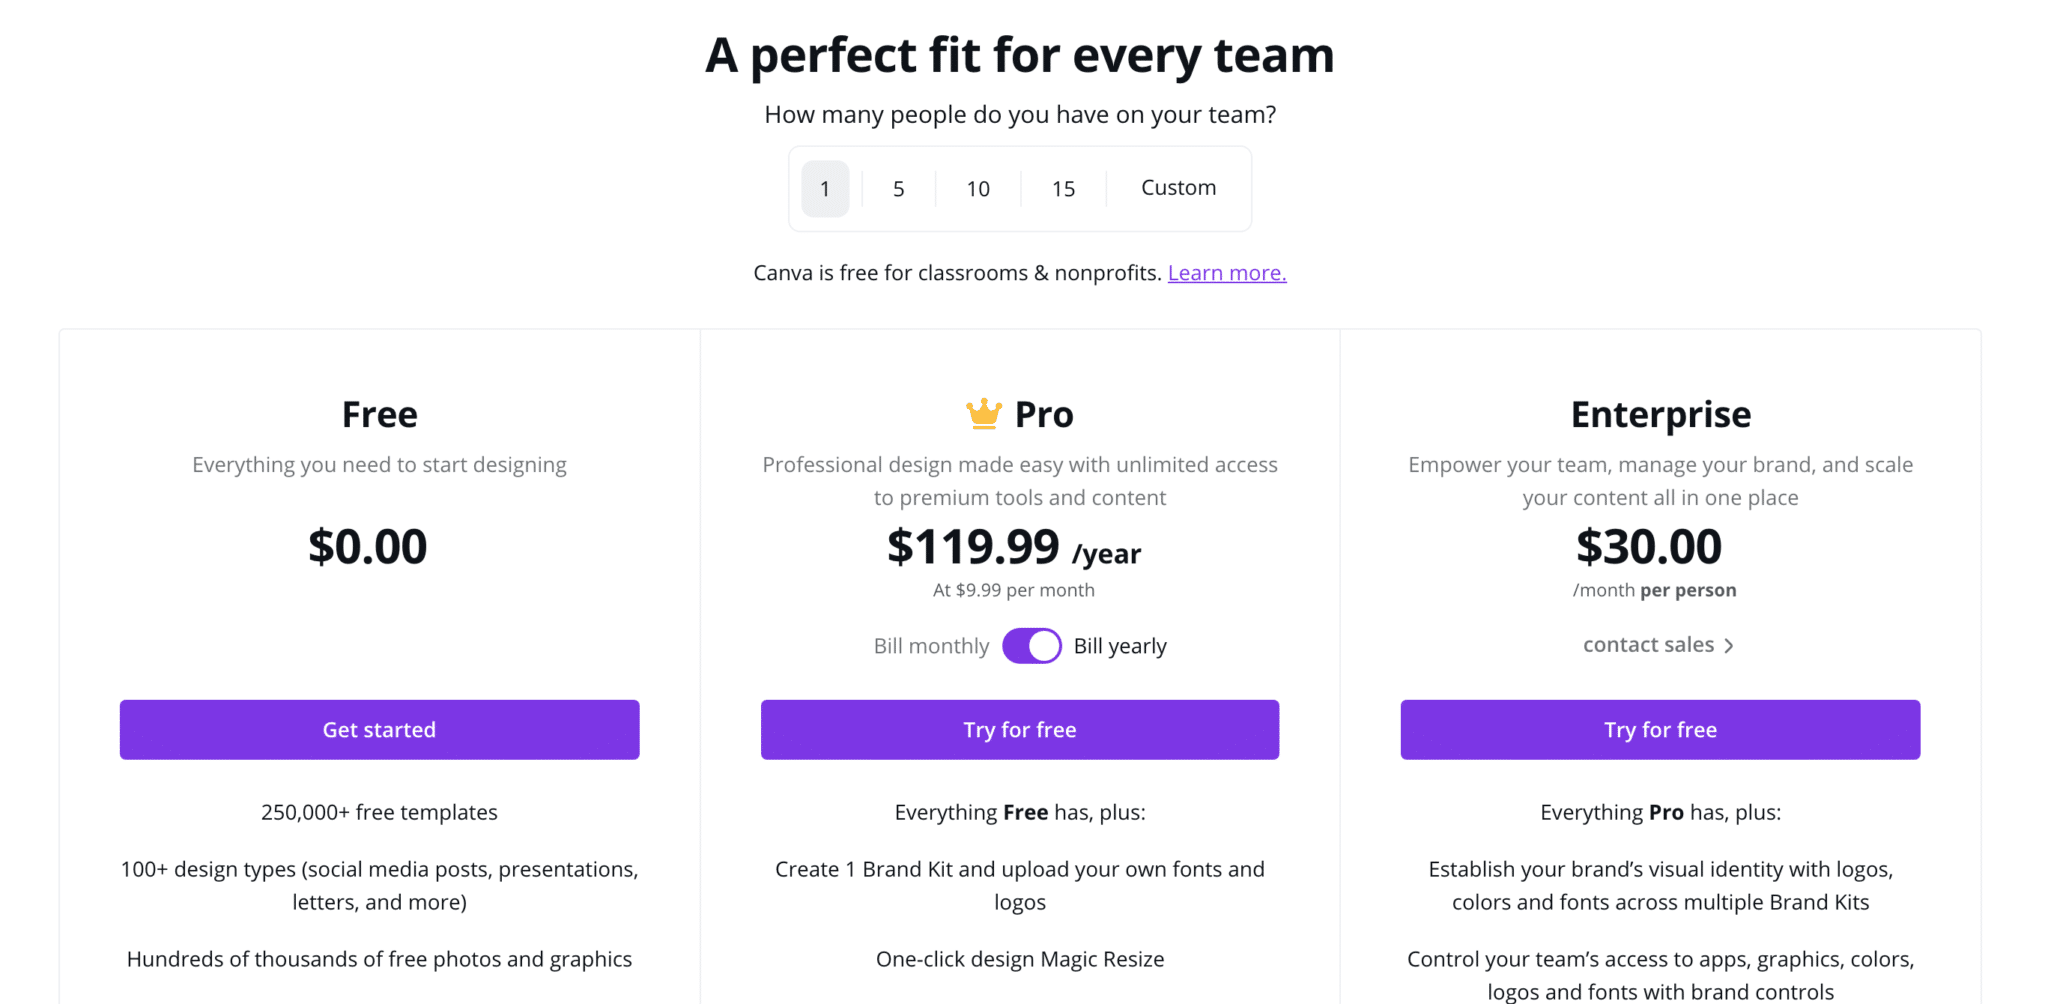Choose the Bill yearly label
This screenshot has height=1004, width=2048.
(x=1120, y=646)
